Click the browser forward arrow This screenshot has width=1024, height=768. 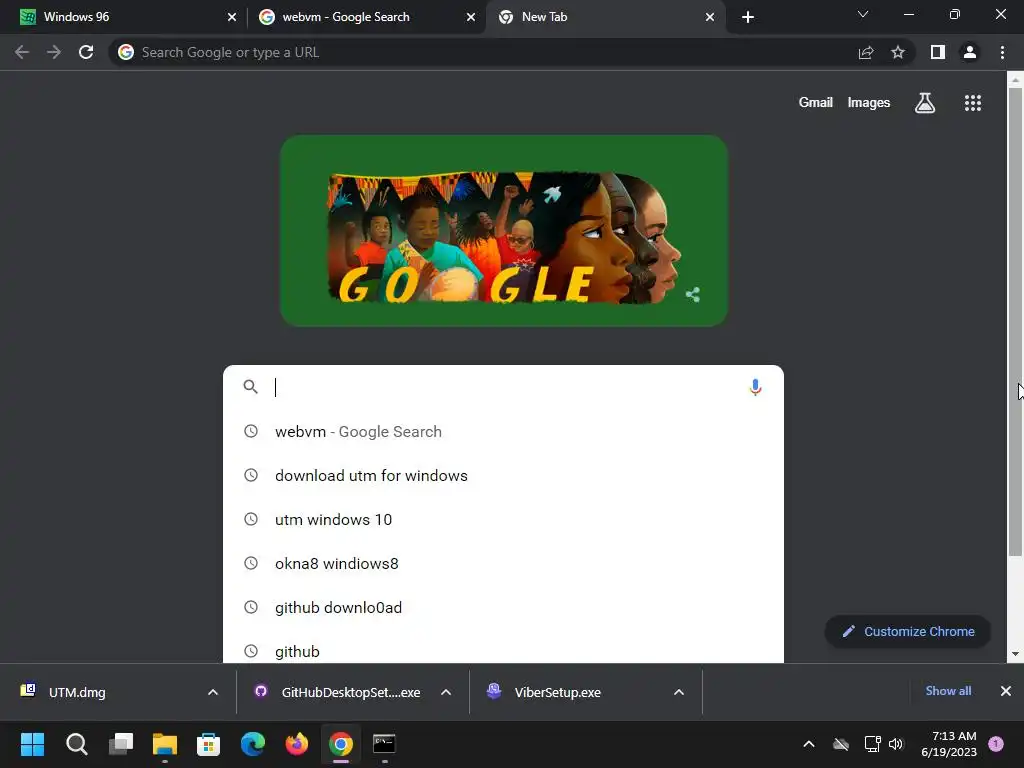pyautogui.click(x=54, y=52)
